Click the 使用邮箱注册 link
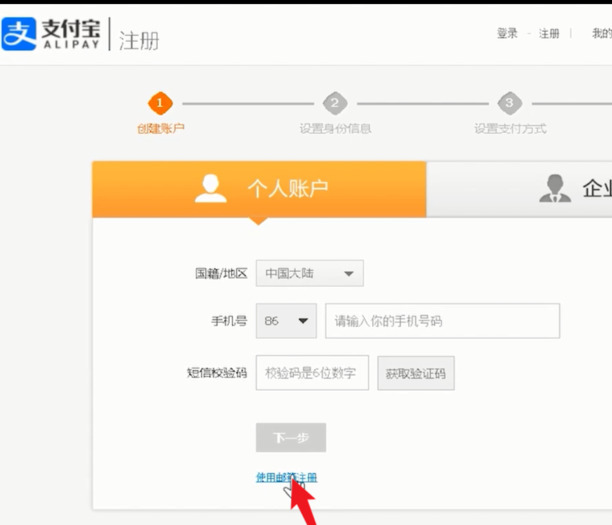This screenshot has height=525, width=612. (286, 477)
